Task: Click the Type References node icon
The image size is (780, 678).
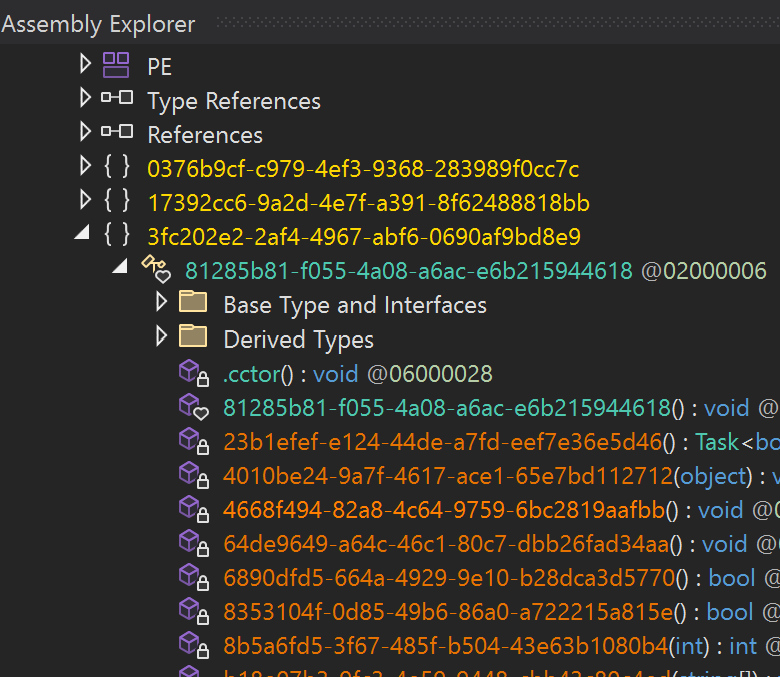Action: pos(117,100)
